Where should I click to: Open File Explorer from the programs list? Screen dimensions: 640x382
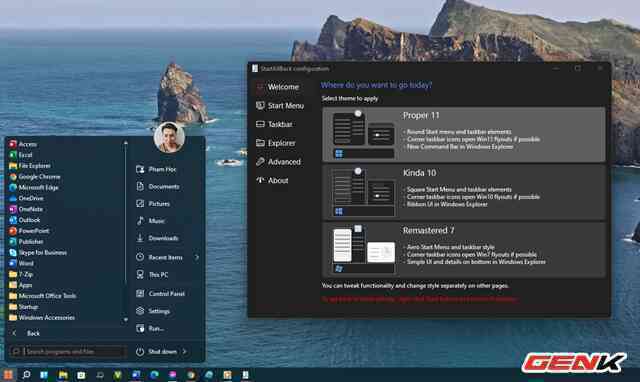point(30,166)
